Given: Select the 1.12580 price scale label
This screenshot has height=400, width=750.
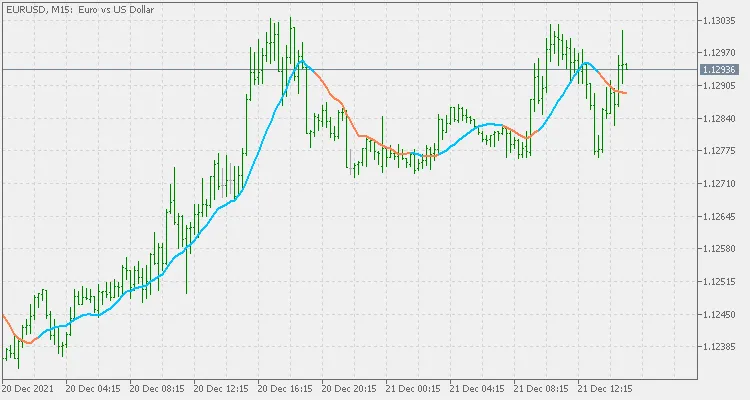Looking at the screenshot, I should pyautogui.click(x=720, y=249).
